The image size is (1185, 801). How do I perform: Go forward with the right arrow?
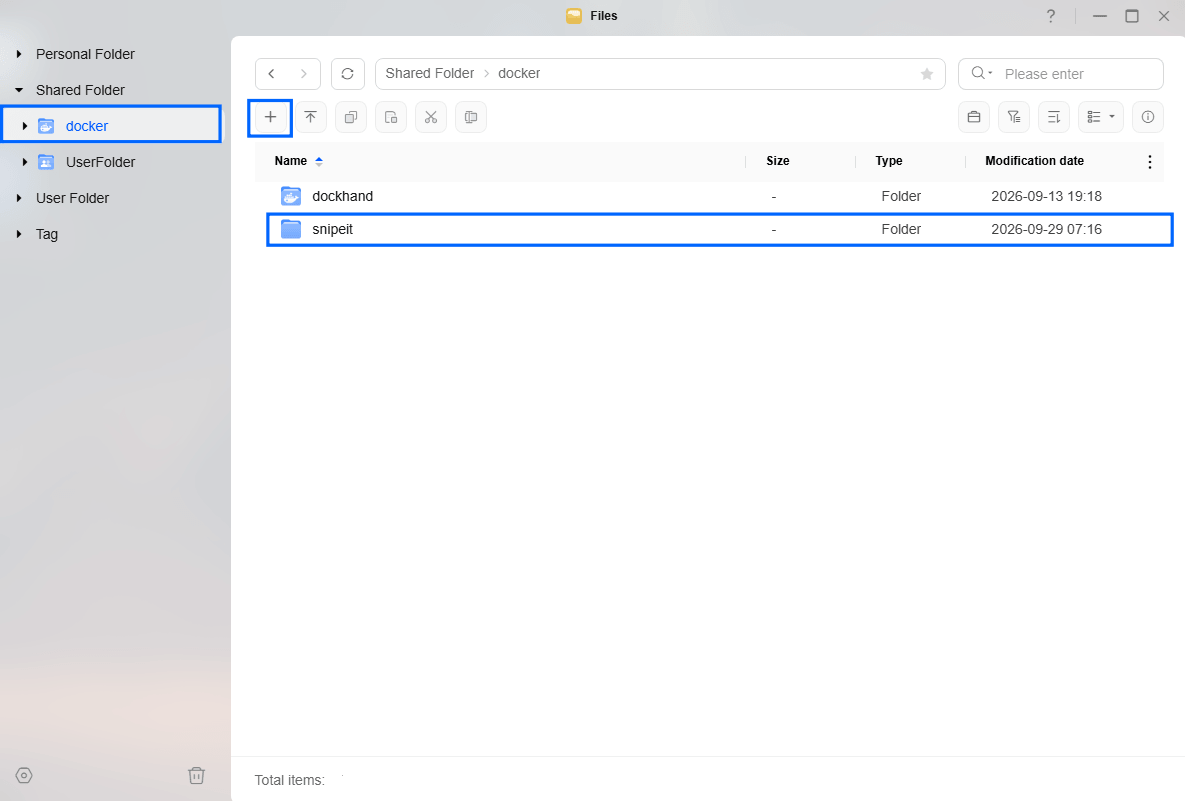pos(304,74)
